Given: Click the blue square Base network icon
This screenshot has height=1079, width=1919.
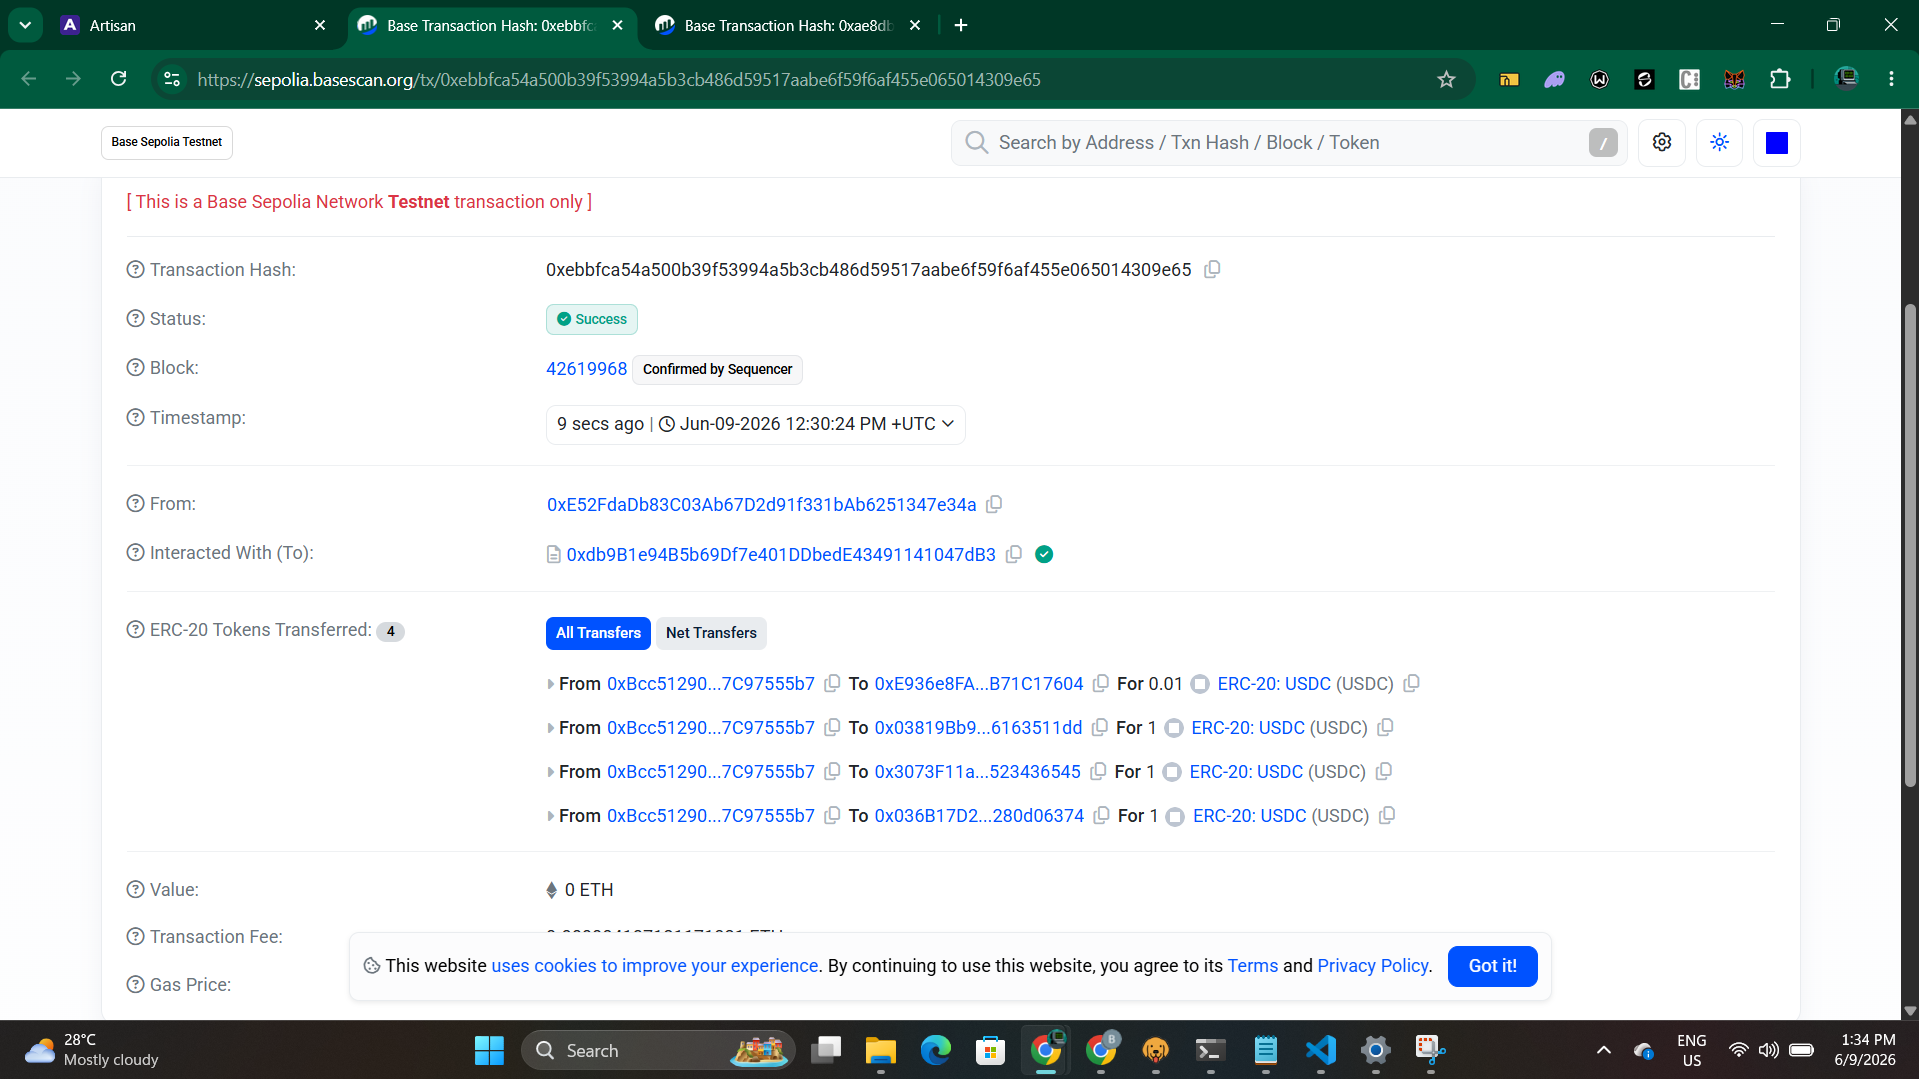Looking at the screenshot, I should click(1777, 143).
